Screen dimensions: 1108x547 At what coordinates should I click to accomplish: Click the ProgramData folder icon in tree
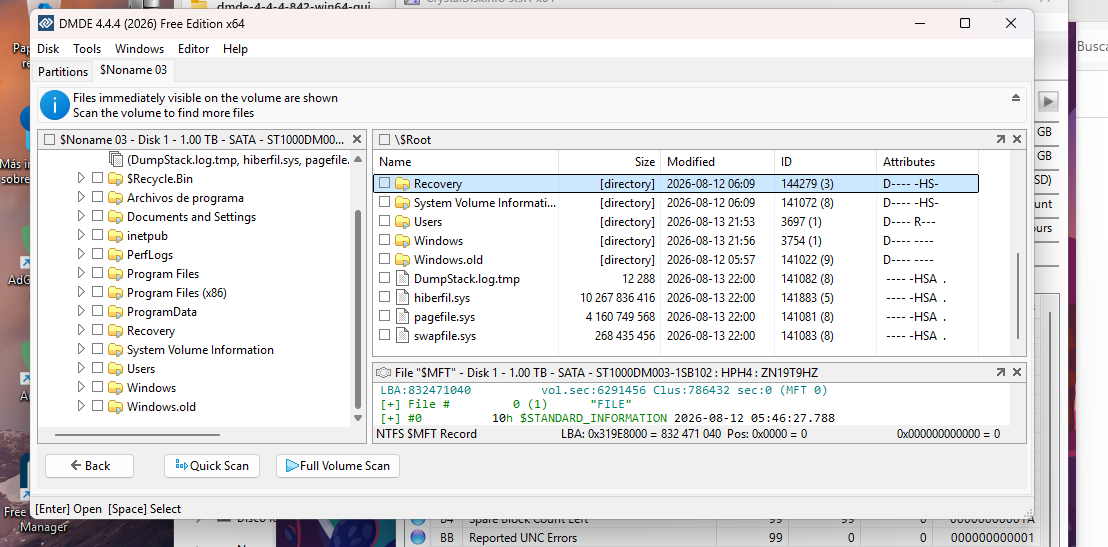click(116, 312)
